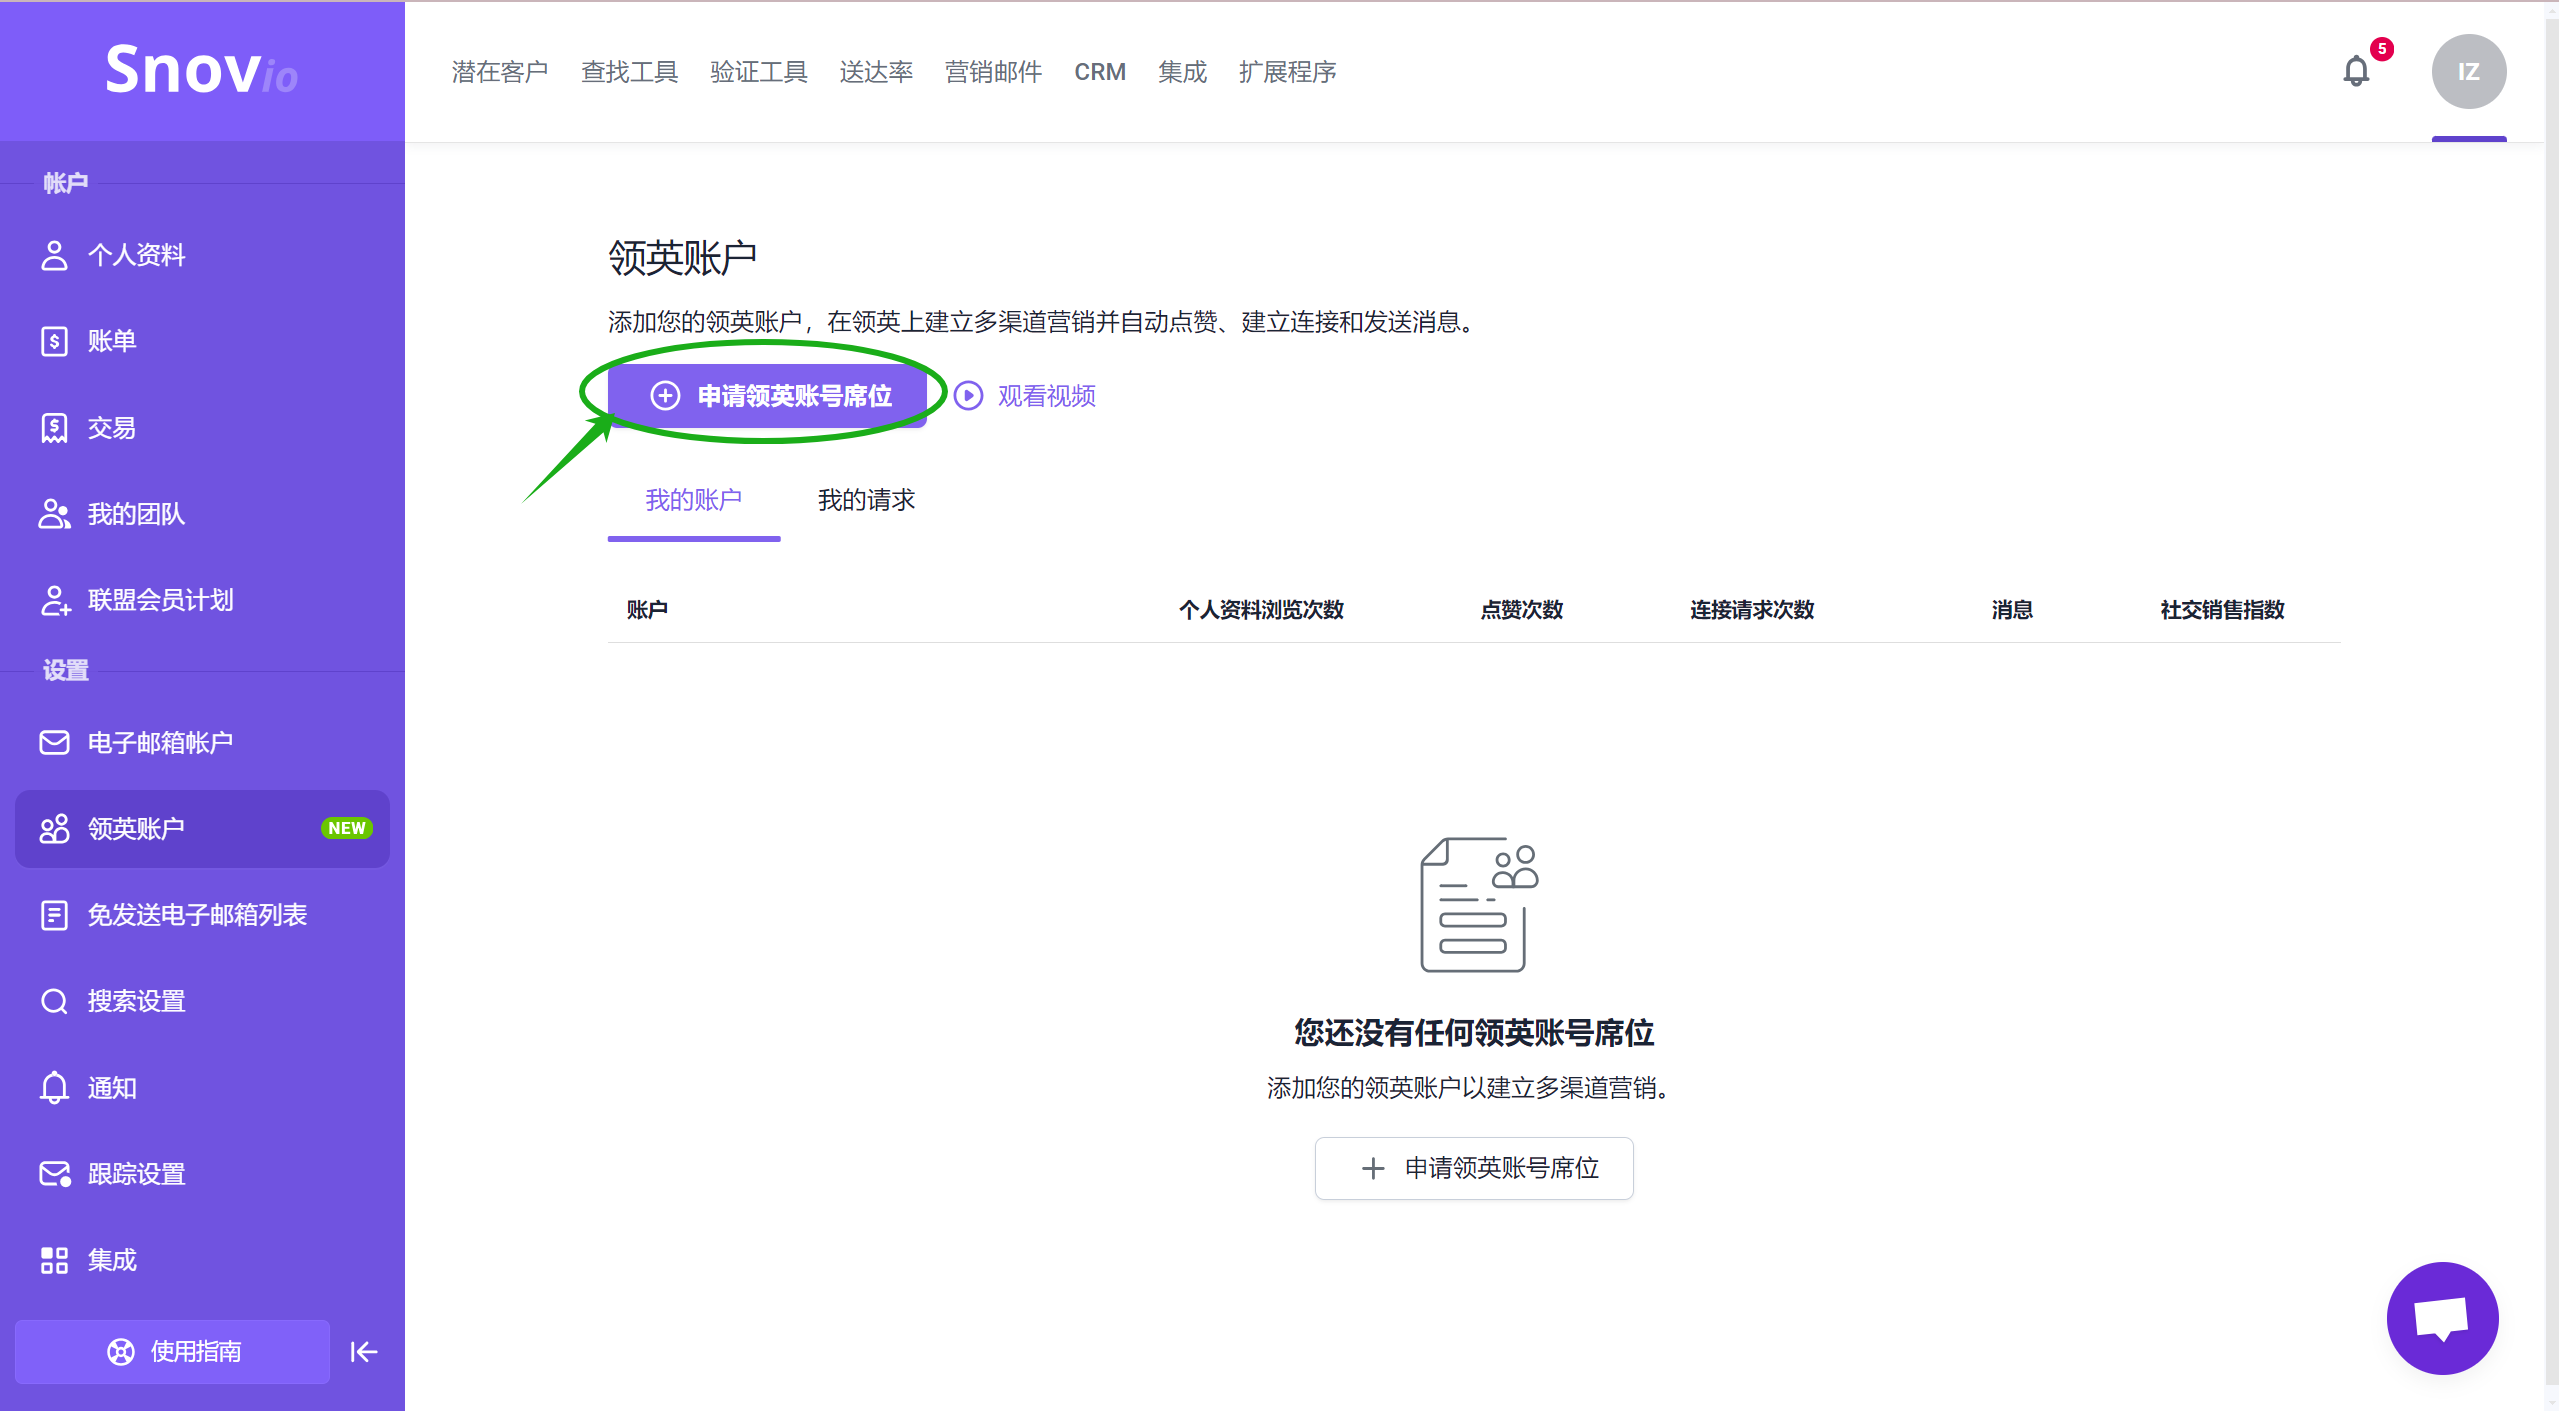Click the 联盟会员计划 icon

coord(54,600)
